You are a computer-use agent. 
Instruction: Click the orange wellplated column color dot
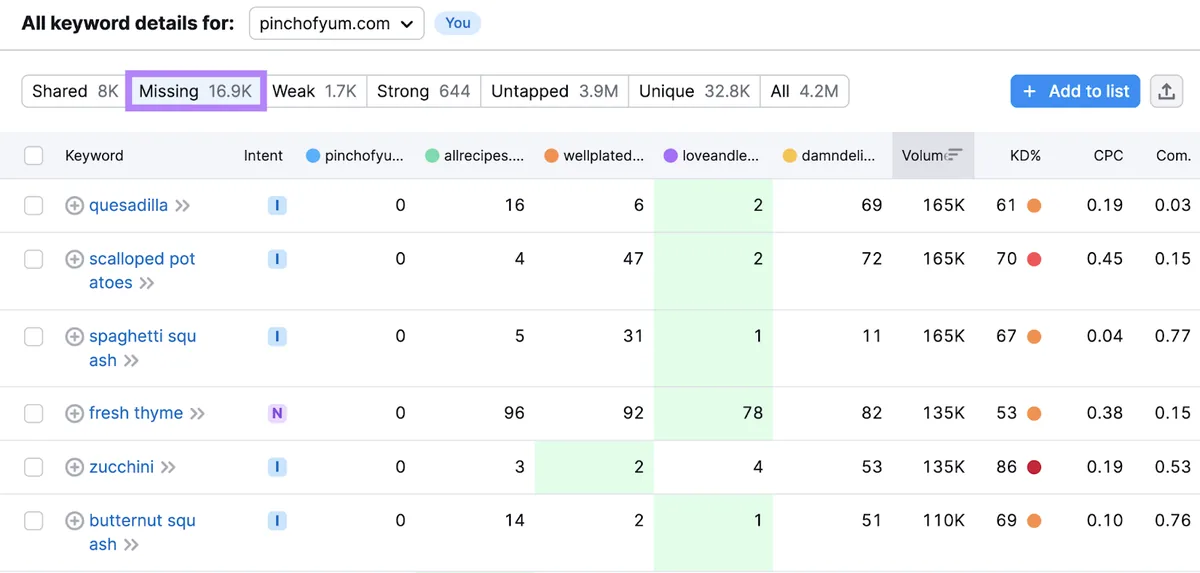(x=551, y=156)
